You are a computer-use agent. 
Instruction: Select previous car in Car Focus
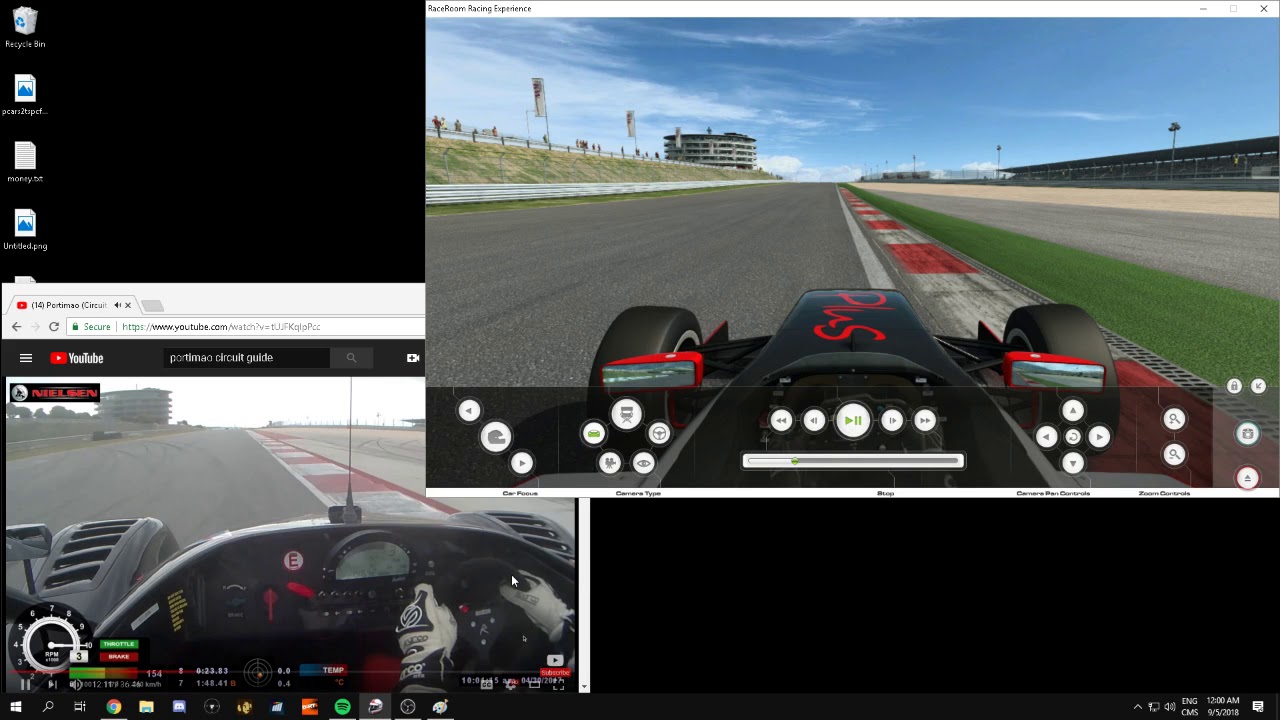click(x=469, y=410)
